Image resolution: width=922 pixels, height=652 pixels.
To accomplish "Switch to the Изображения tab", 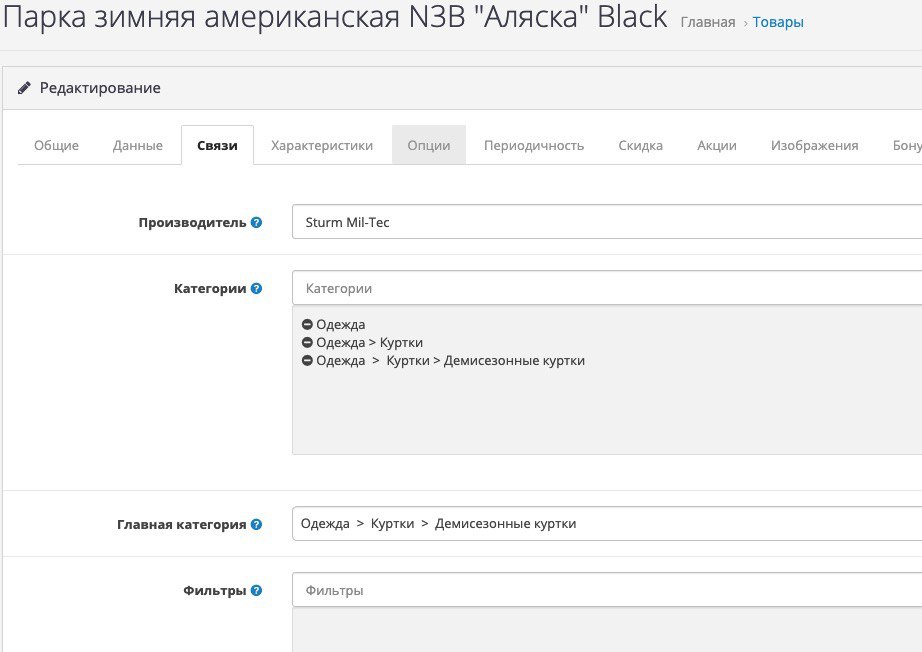I will (x=814, y=145).
